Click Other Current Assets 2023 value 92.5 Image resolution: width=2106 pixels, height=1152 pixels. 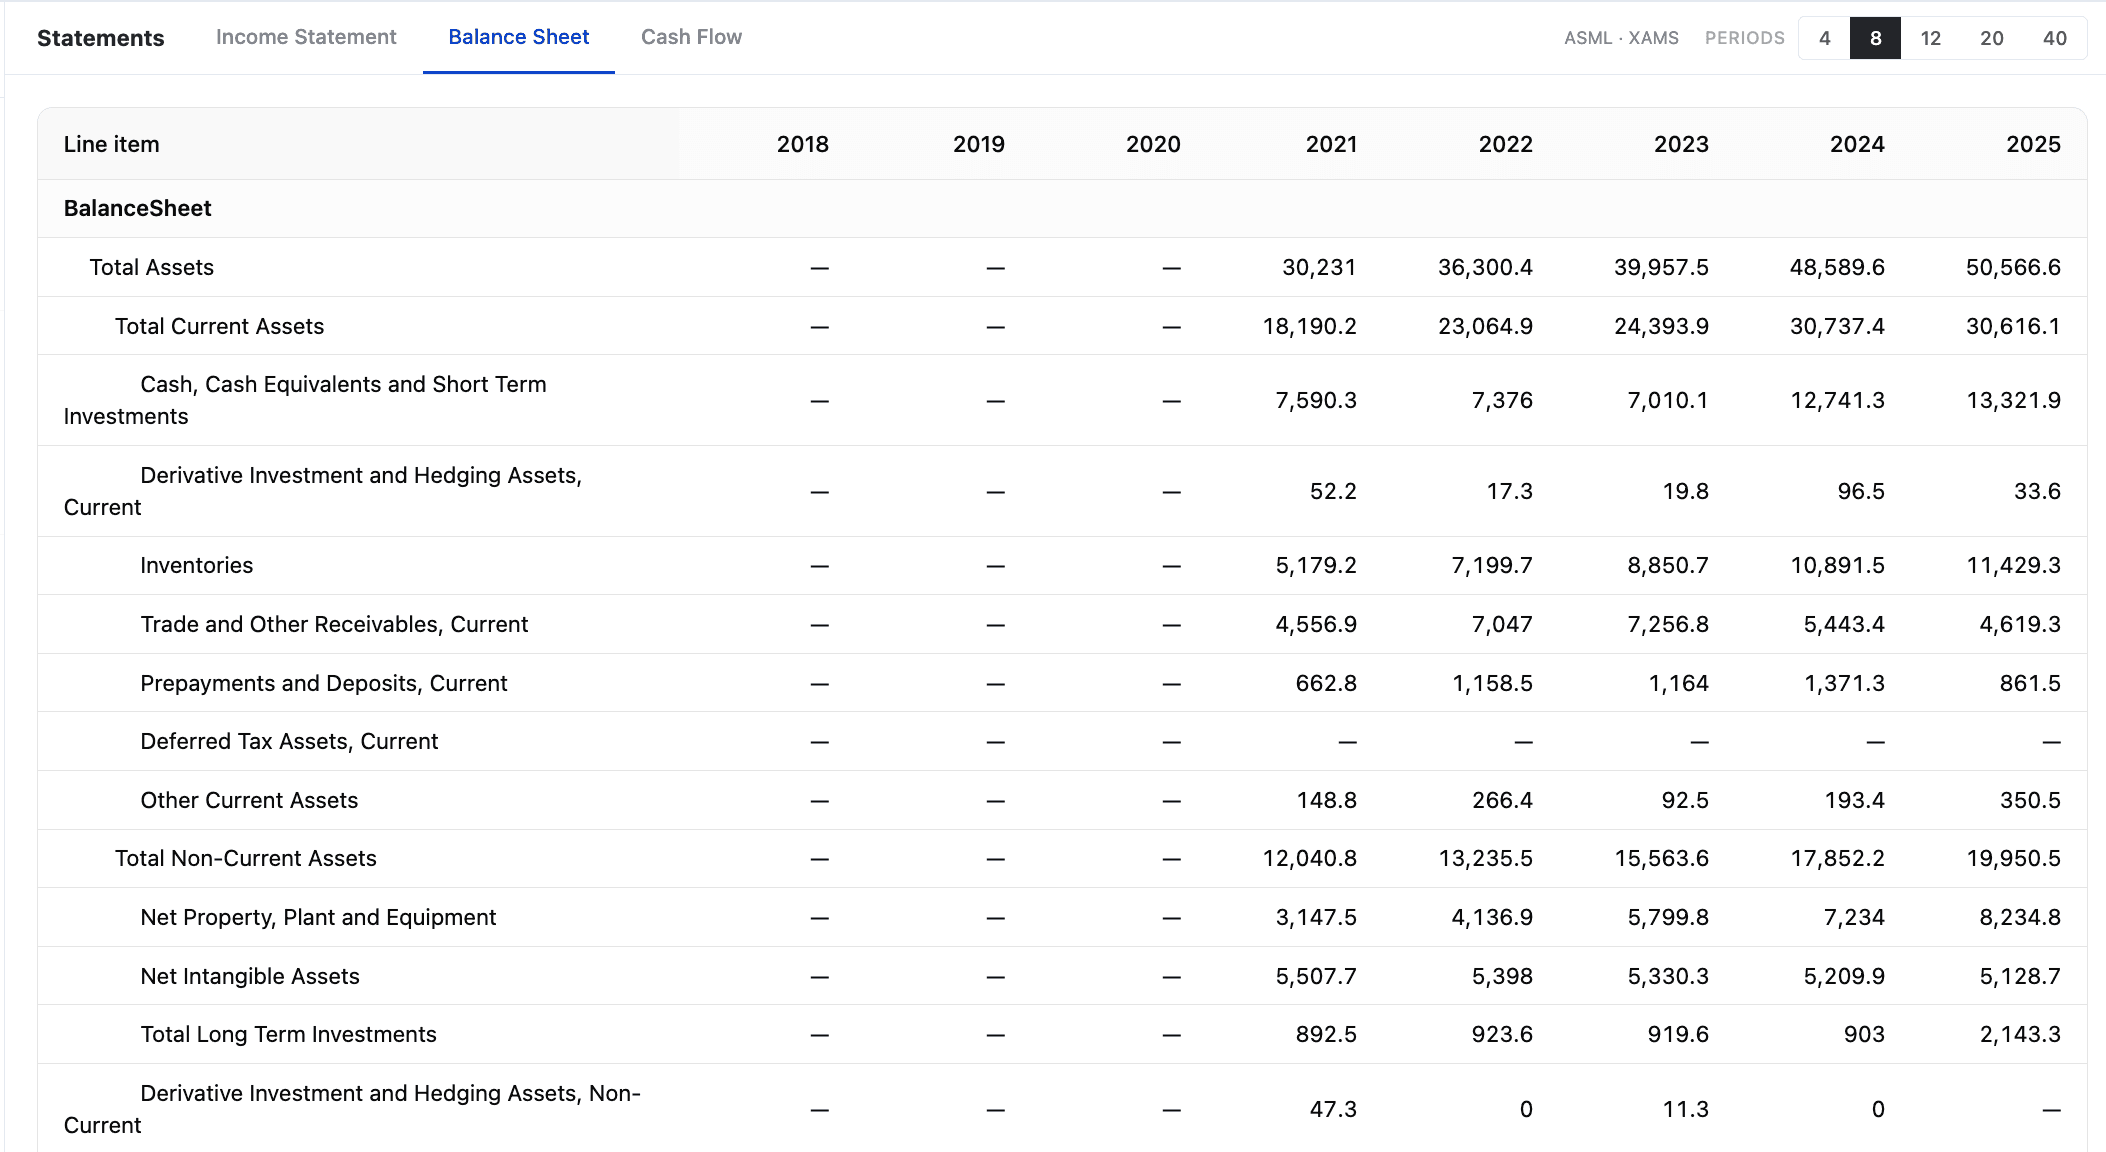[x=1685, y=800]
